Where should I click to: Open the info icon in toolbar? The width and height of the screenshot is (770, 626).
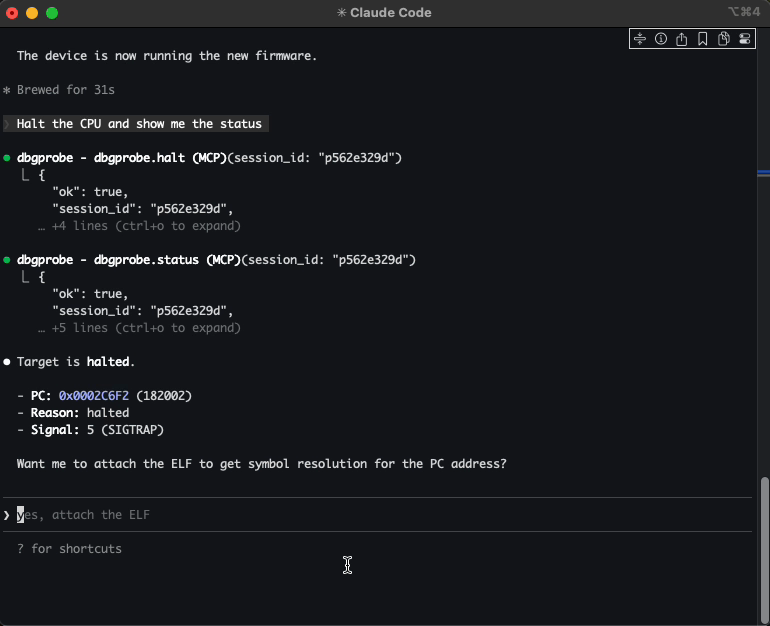[x=661, y=39]
